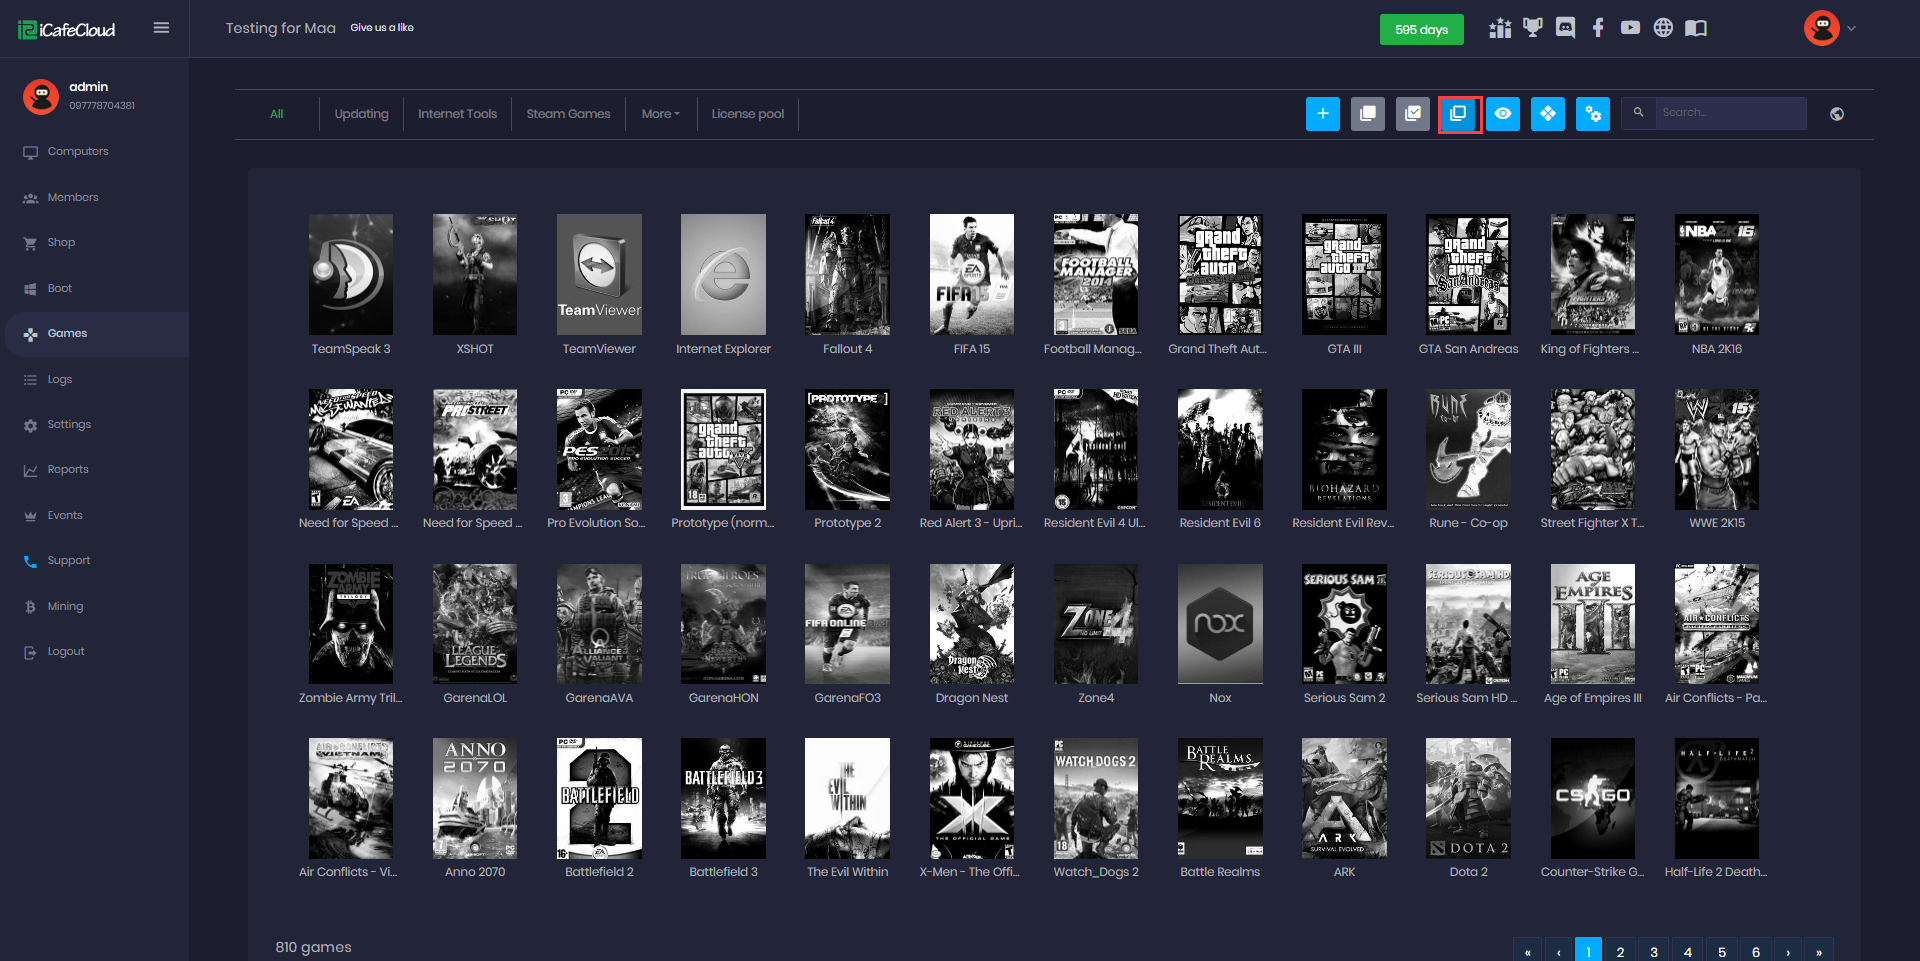
Task: Expand the More dropdown tab
Action: [x=660, y=114]
